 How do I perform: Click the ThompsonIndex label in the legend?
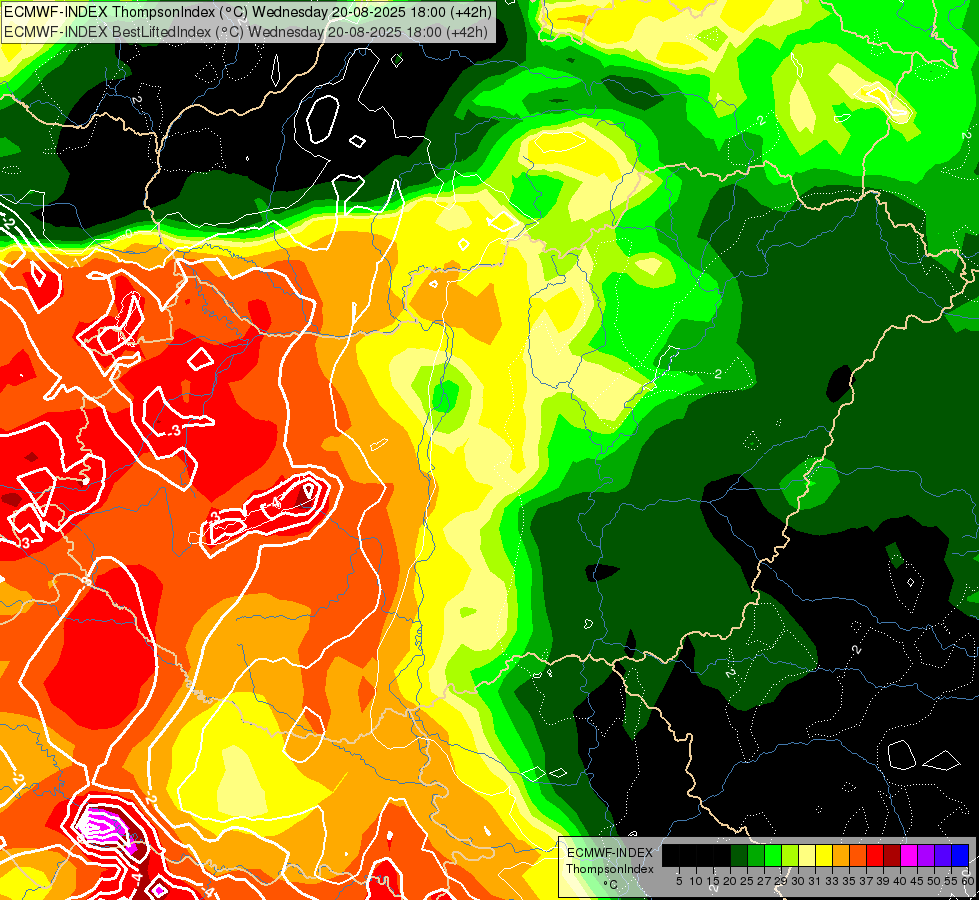610,869
